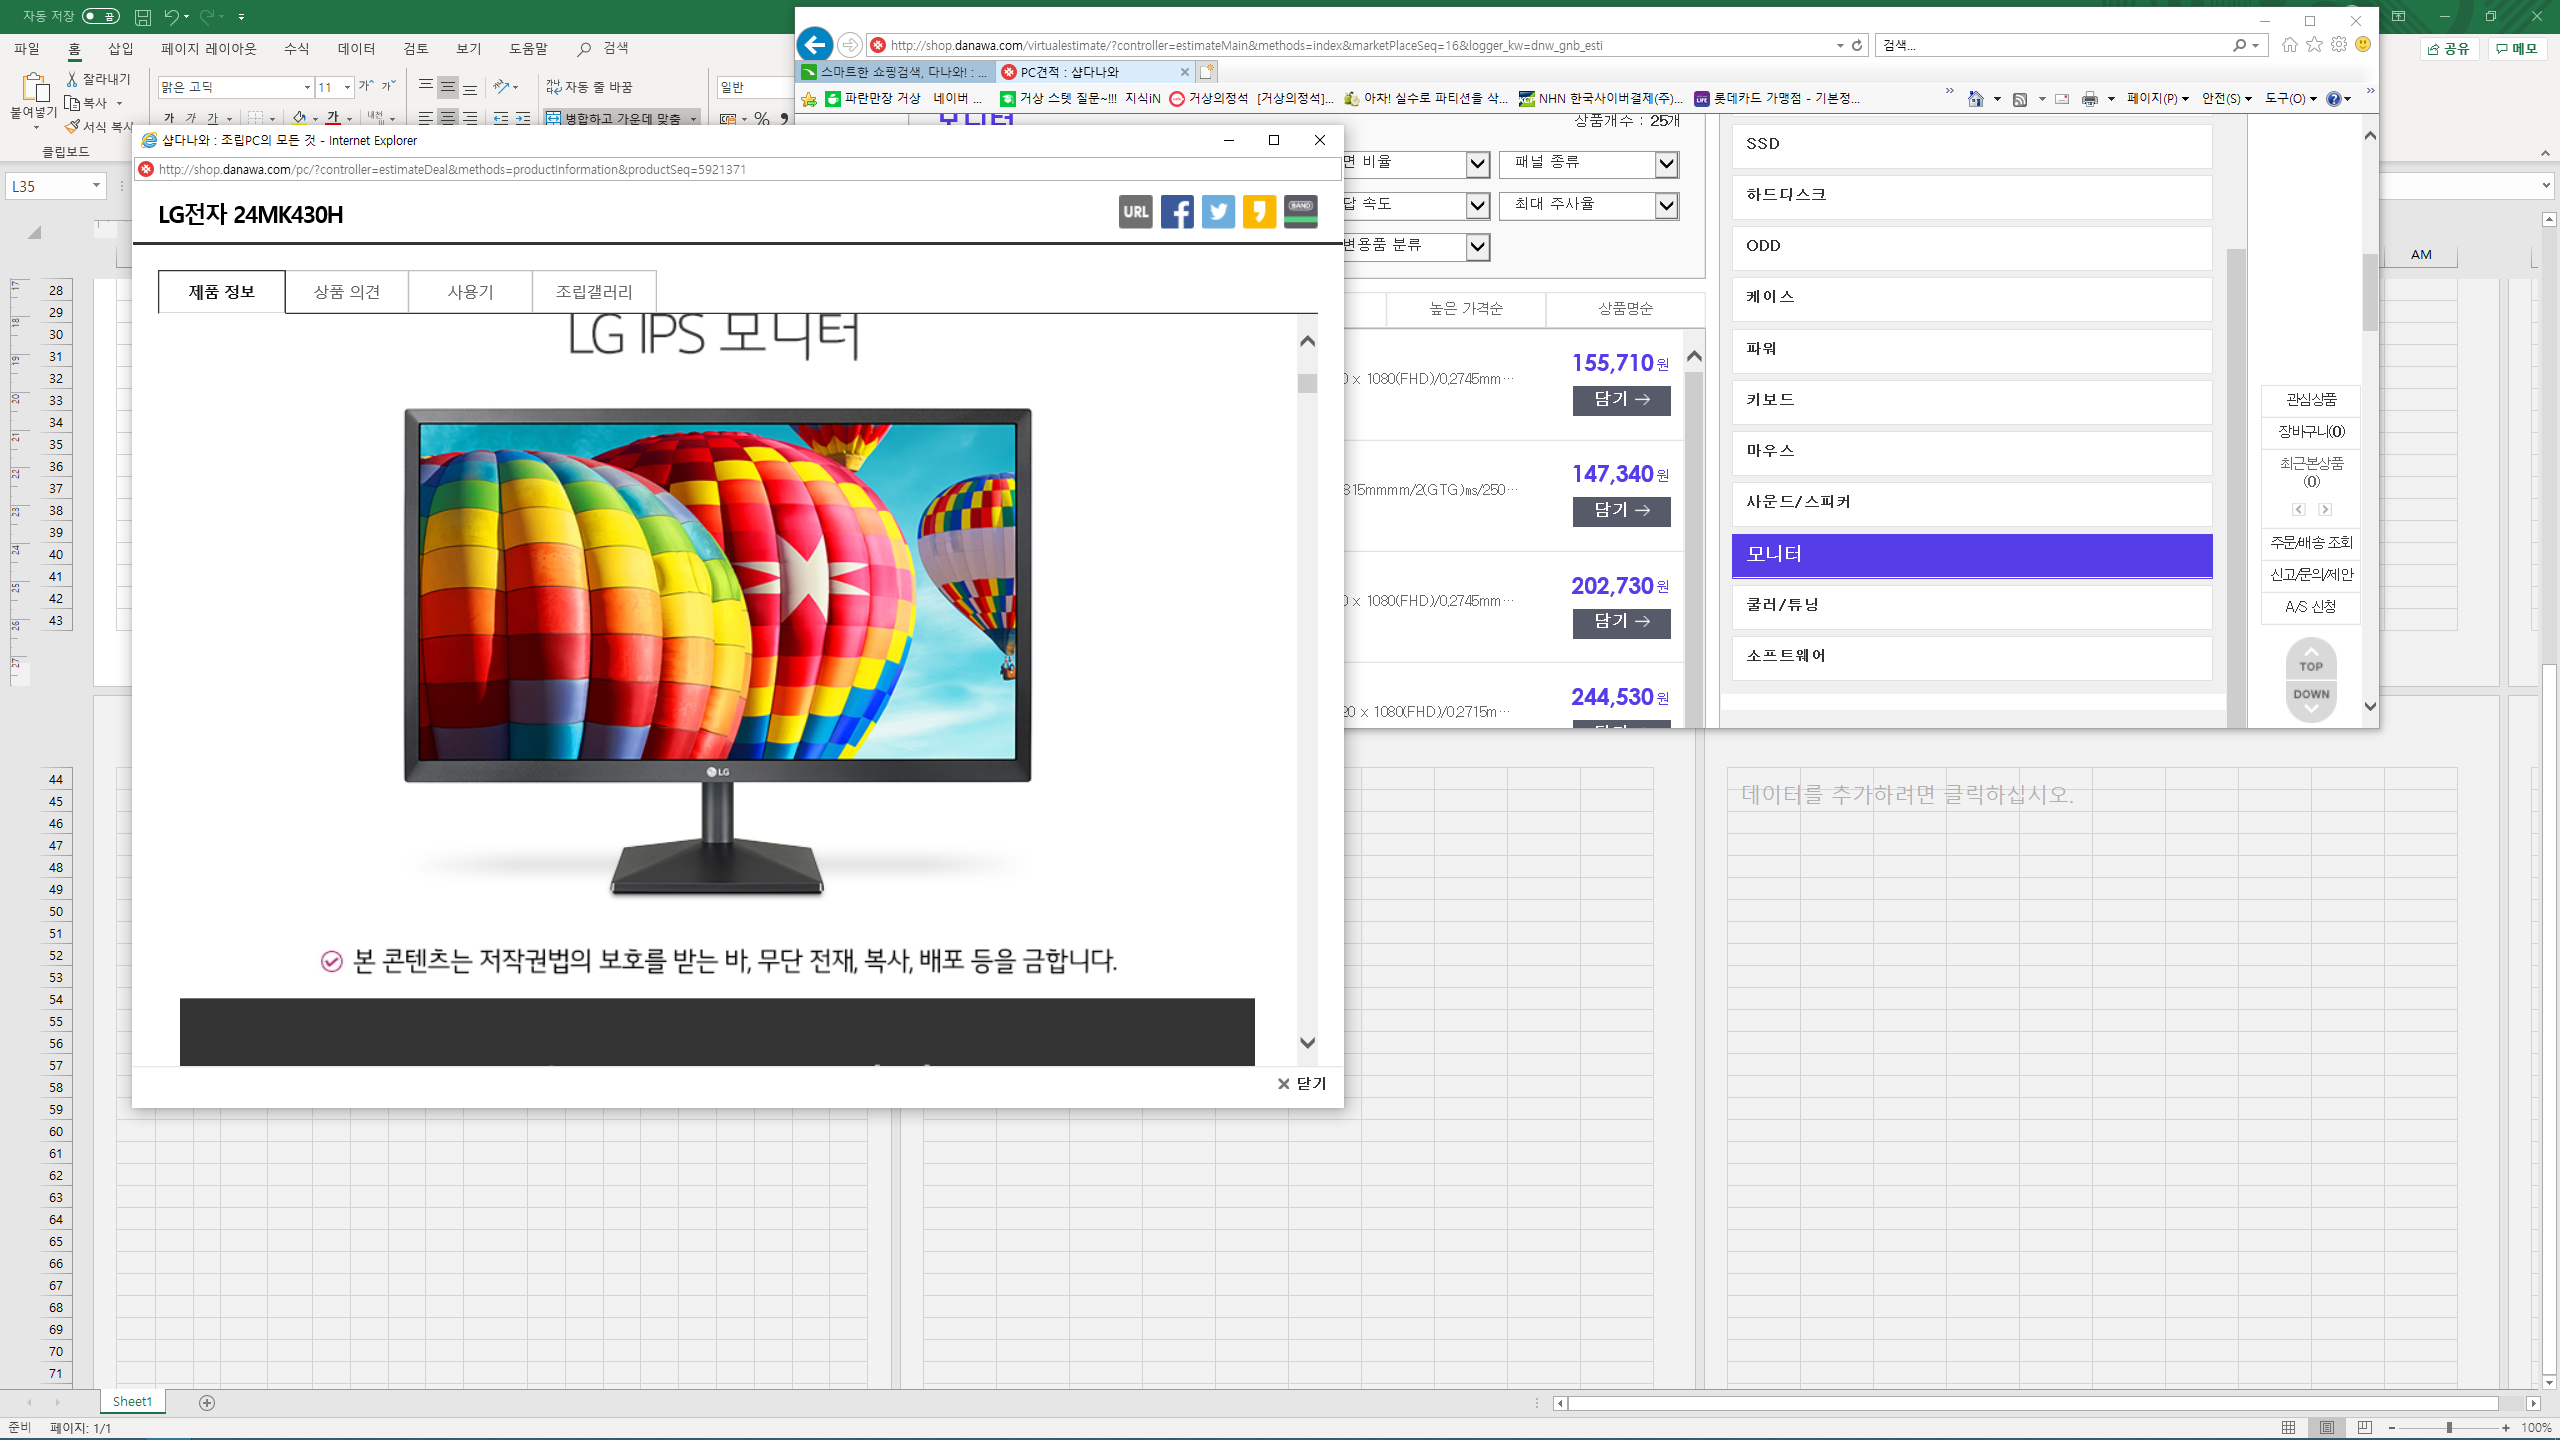Open the 수식 ribbon tab
The height and width of the screenshot is (1440, 2560).
click(x=297, y=48)
